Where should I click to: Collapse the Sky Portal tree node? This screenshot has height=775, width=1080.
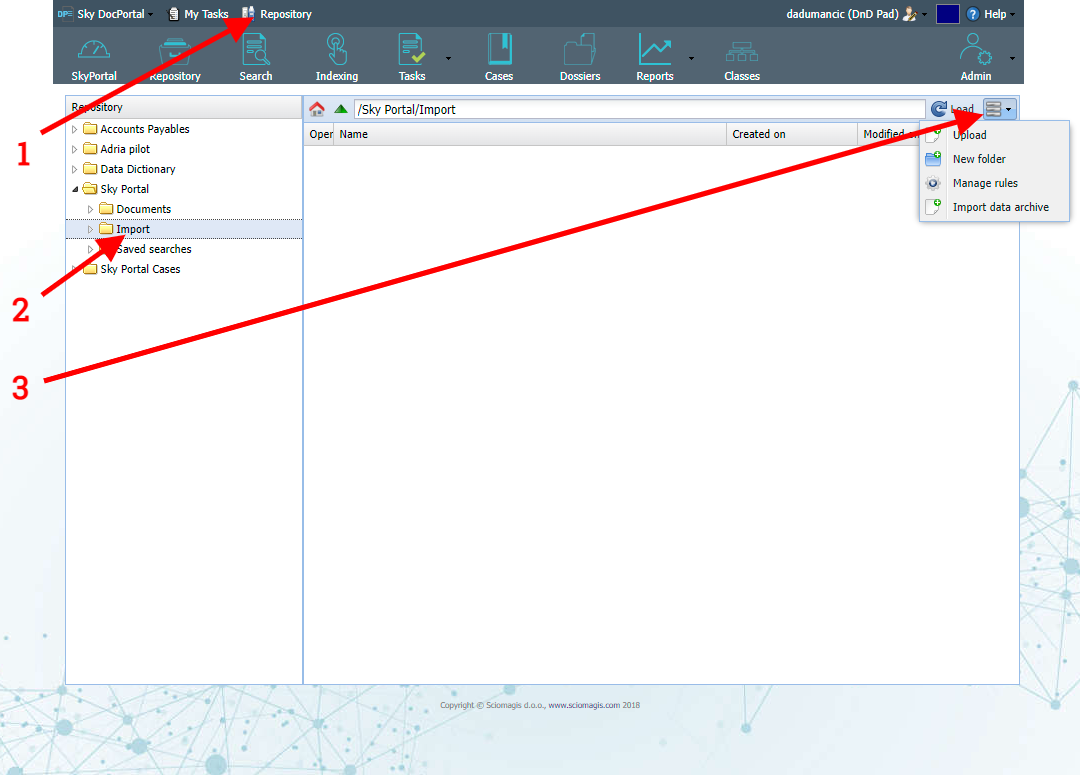[75, 189]
